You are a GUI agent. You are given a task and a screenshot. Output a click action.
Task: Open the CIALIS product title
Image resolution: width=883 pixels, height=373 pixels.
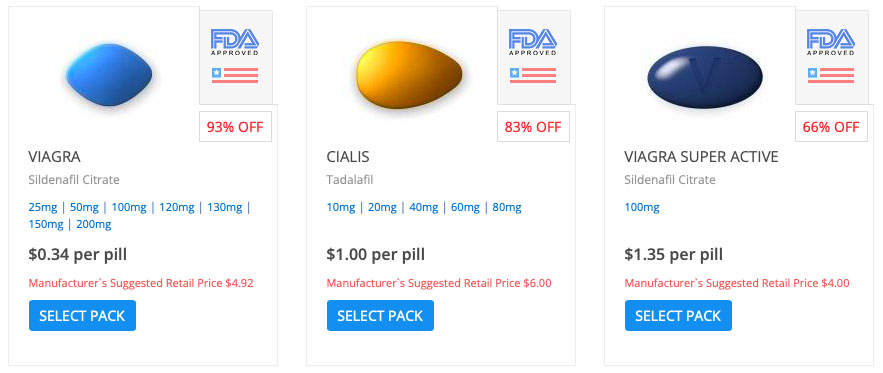348,157
